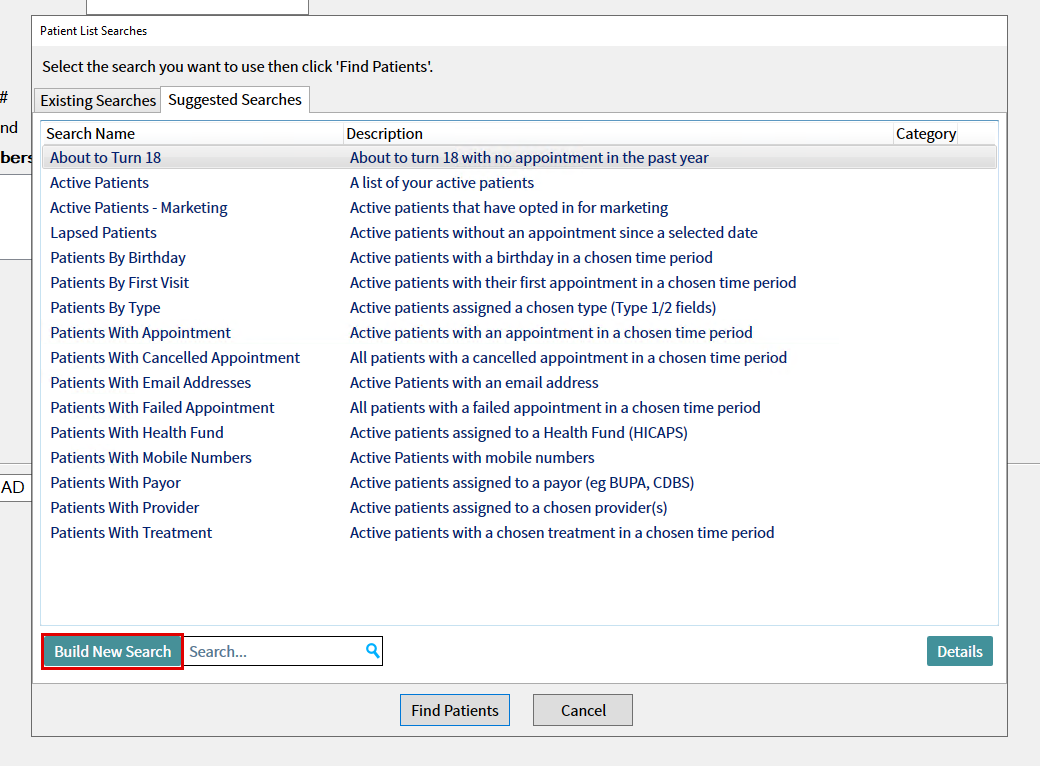The width and height of the screenshot is (1040, 766).
Task: Sort by the Search Name column header
Action: 192,133
